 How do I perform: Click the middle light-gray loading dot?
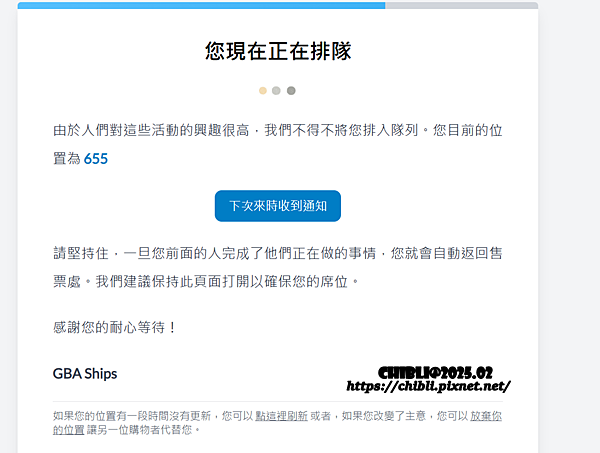click(x=276, y=91)
